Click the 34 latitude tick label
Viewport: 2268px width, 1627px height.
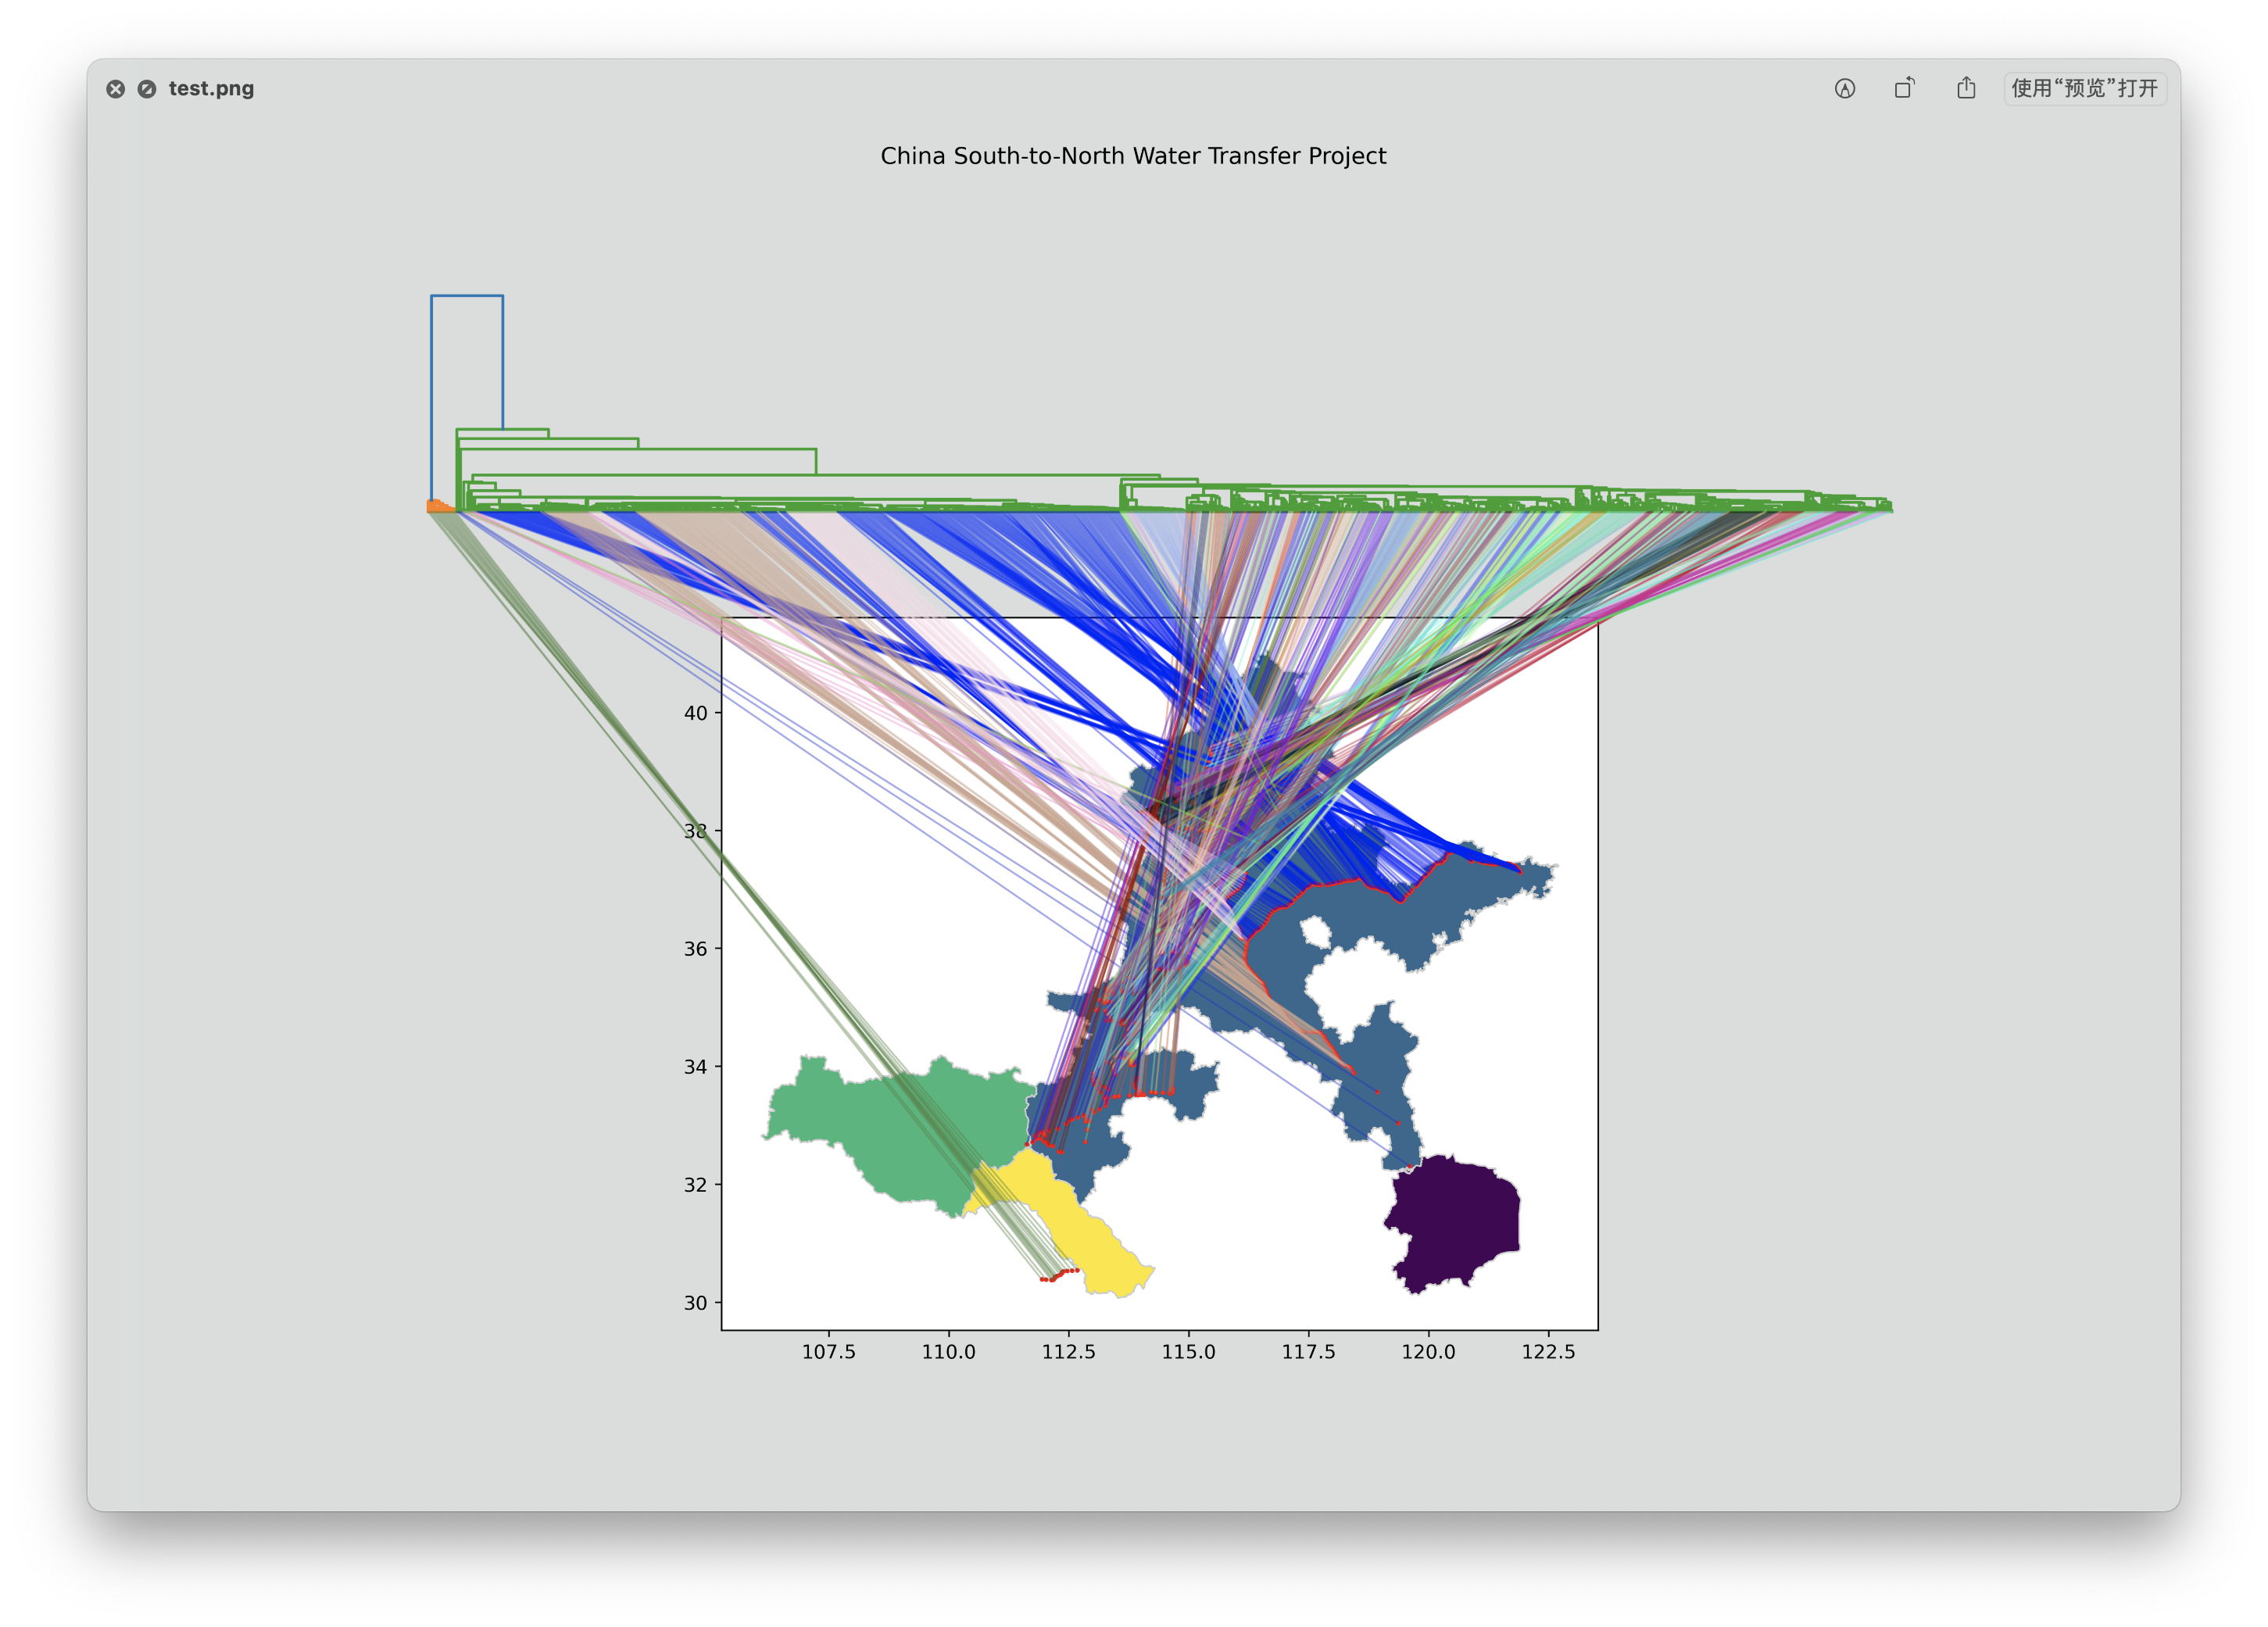click(695, 1067)
